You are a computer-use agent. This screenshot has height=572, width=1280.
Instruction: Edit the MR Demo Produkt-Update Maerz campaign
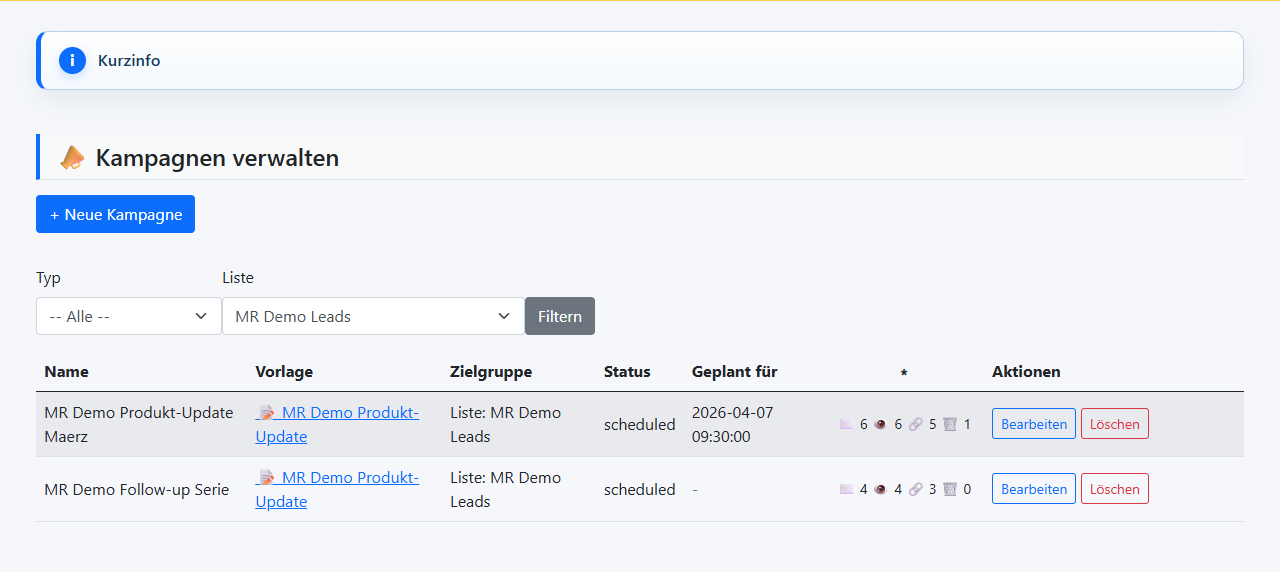[1033, 424]
